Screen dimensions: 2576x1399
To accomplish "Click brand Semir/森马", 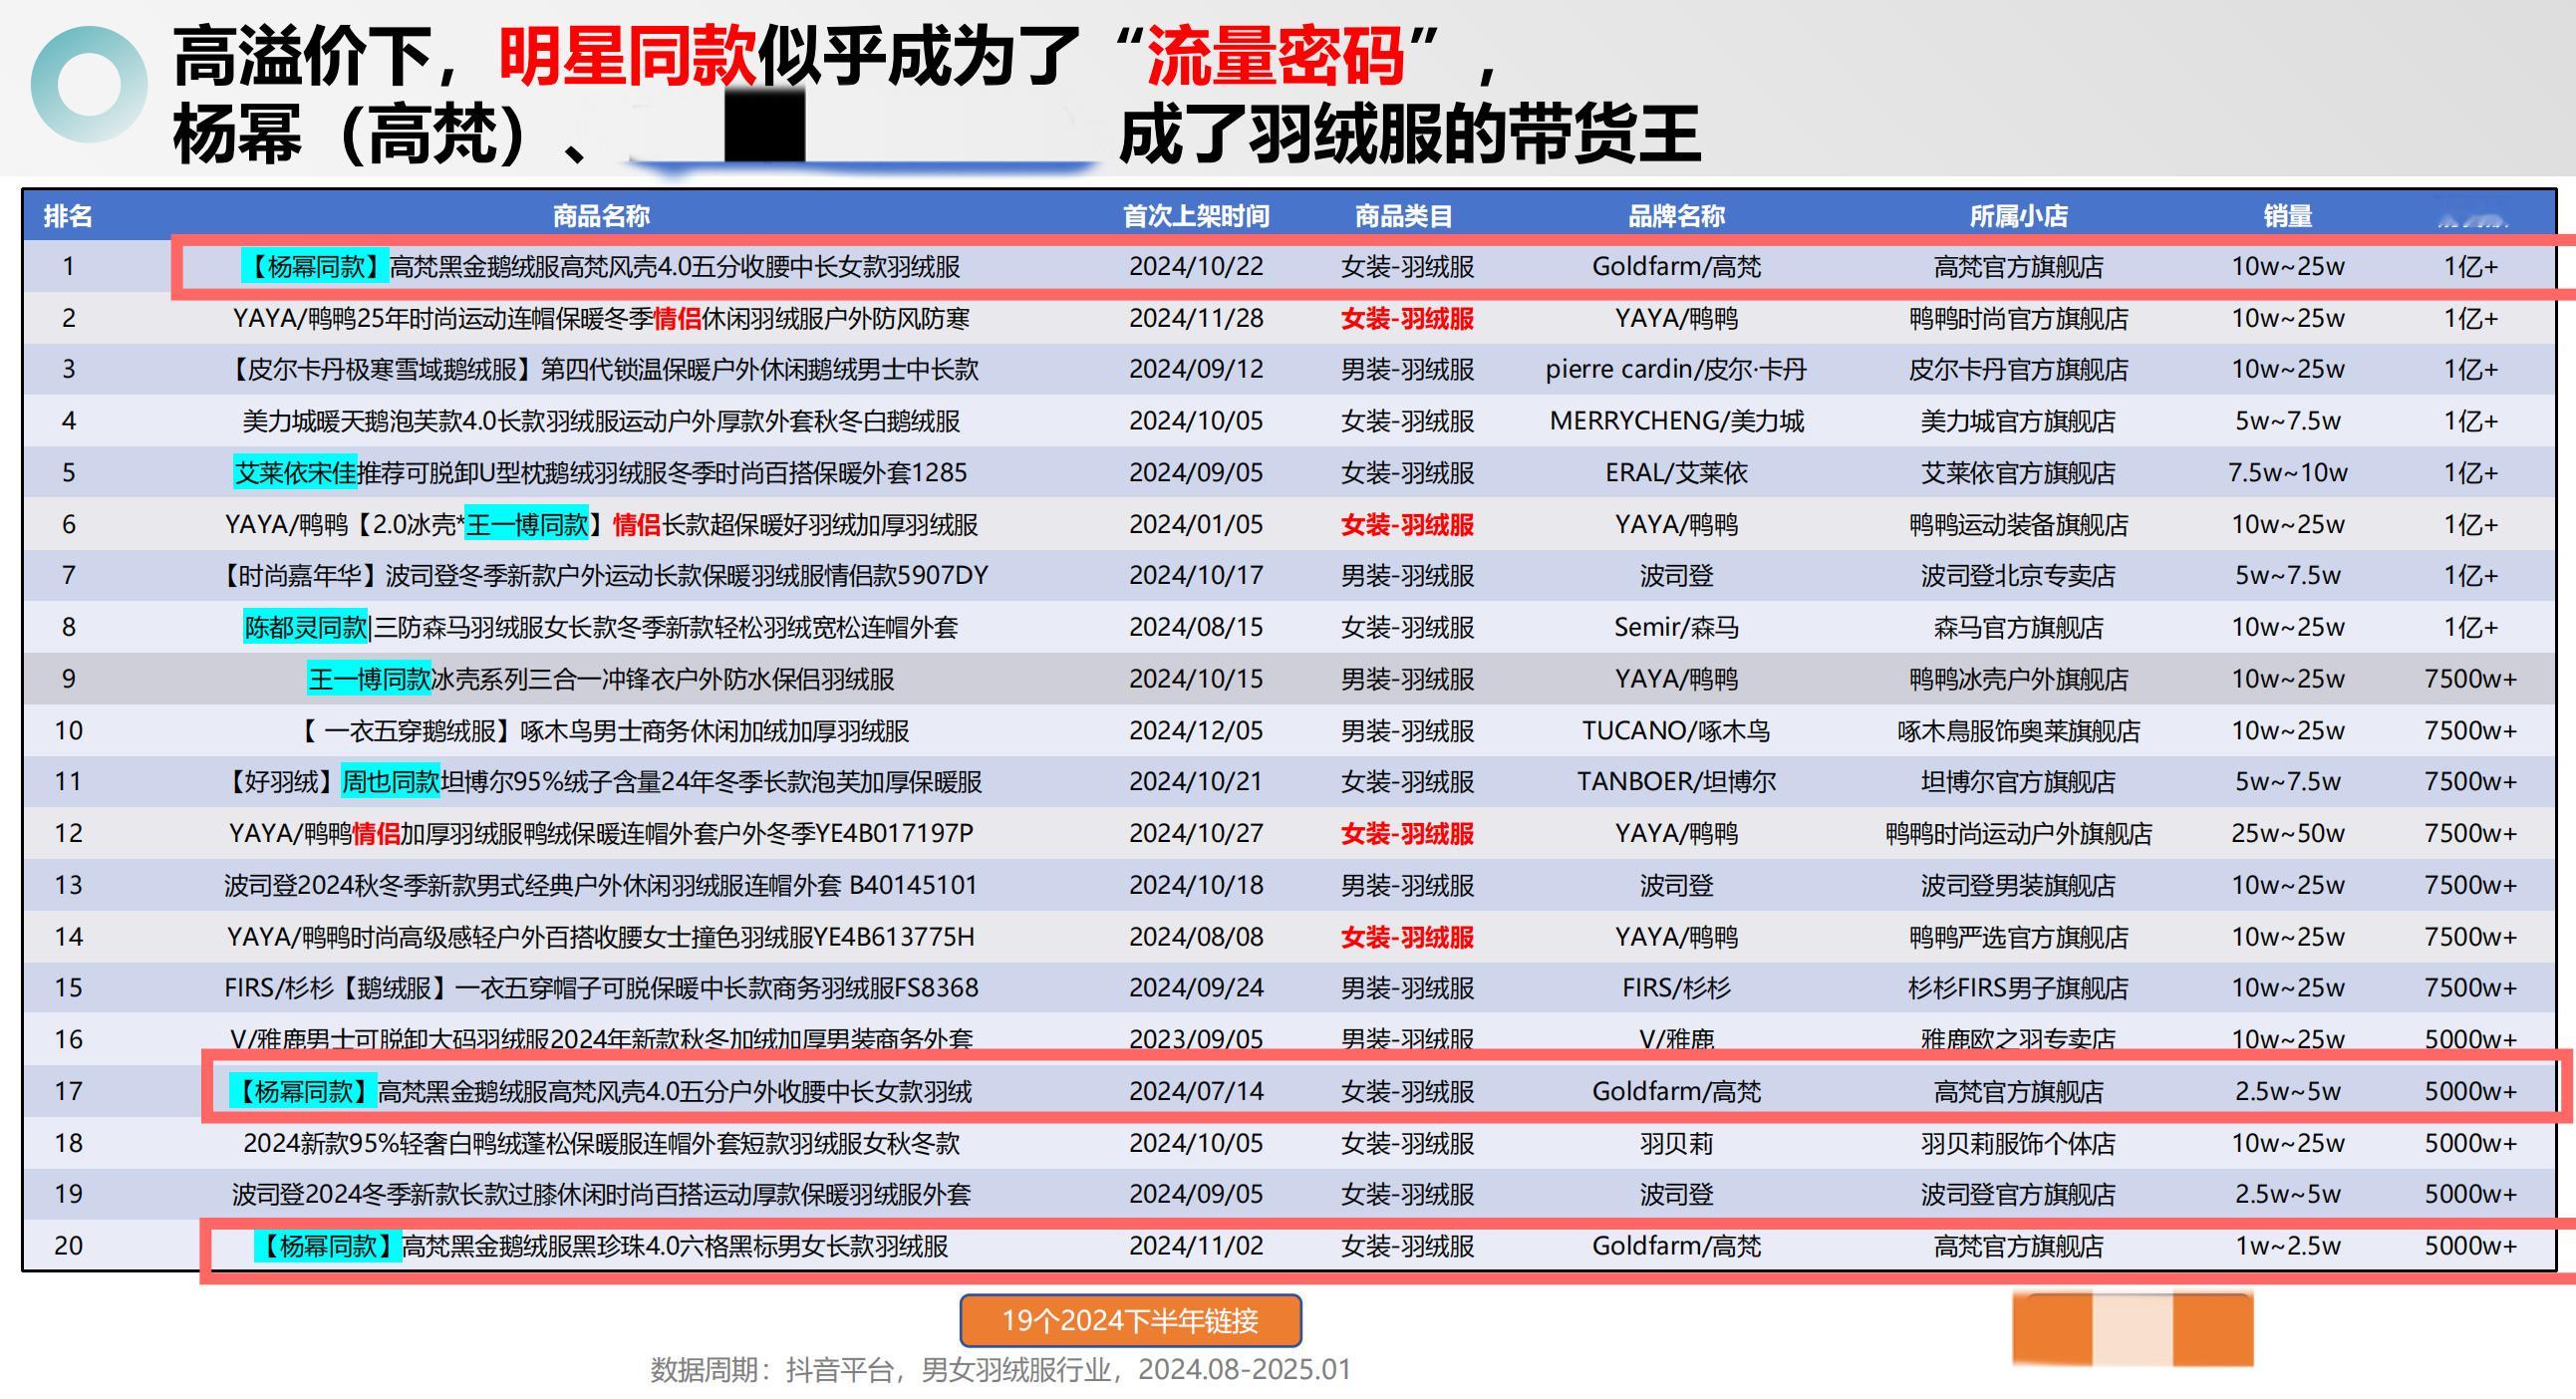I will [1676, 628].
